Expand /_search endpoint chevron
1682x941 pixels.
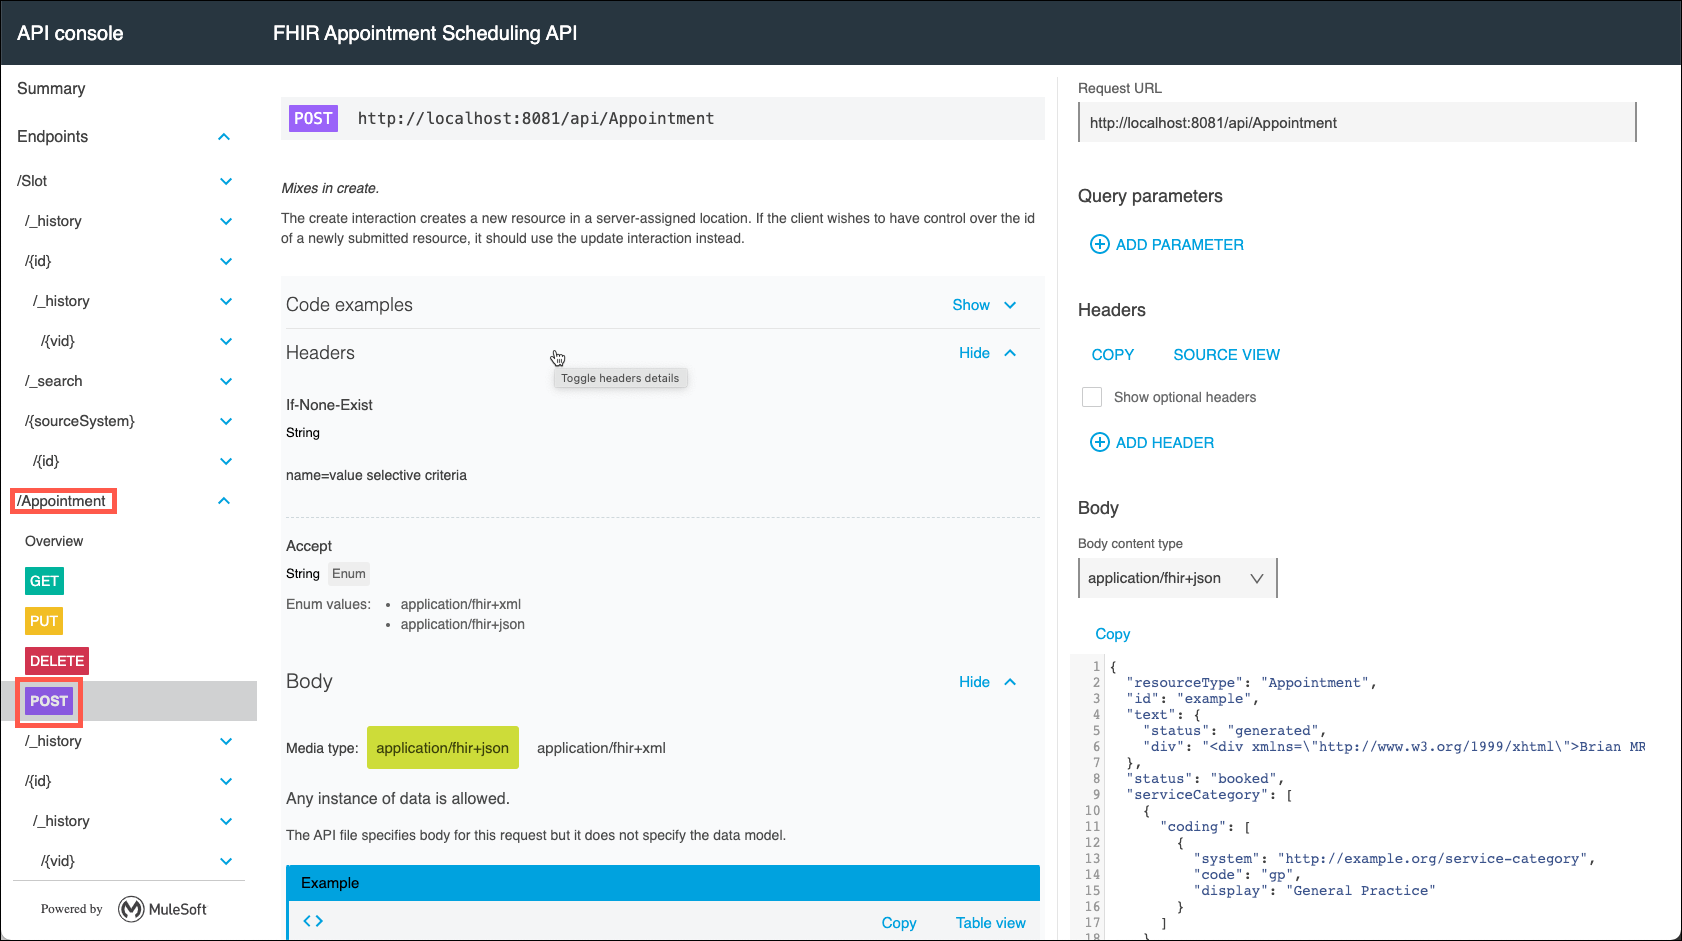226,381
